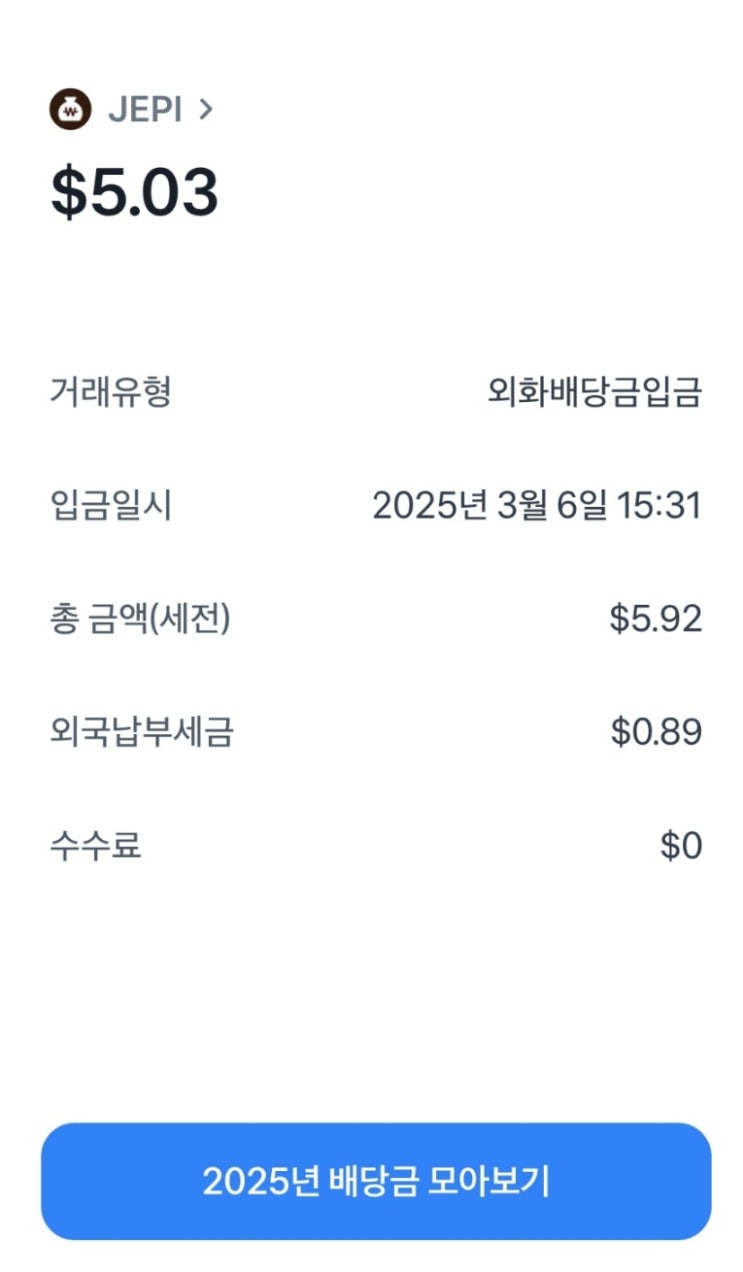Click the year 2025년 in the deposit date

pos(432,506)
